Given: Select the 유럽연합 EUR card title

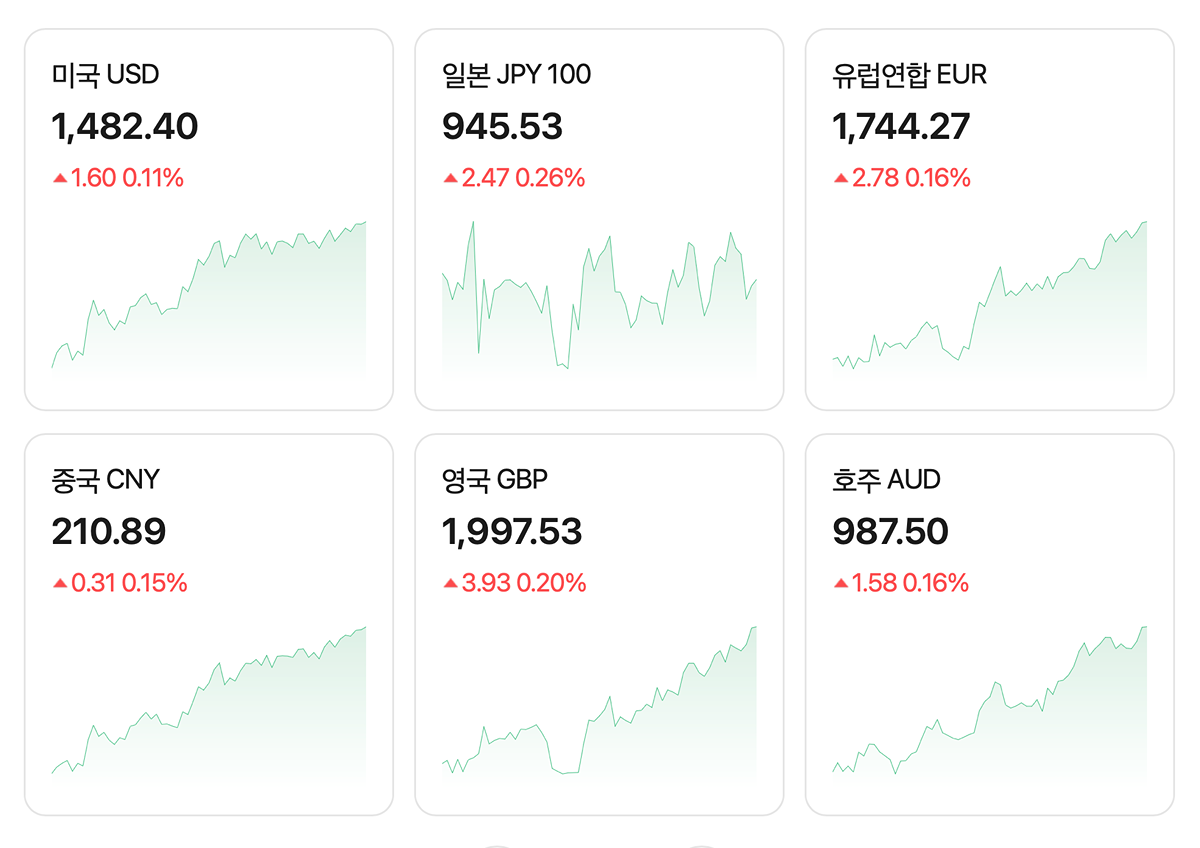Looking at the screenshot, I should point(909,74).
